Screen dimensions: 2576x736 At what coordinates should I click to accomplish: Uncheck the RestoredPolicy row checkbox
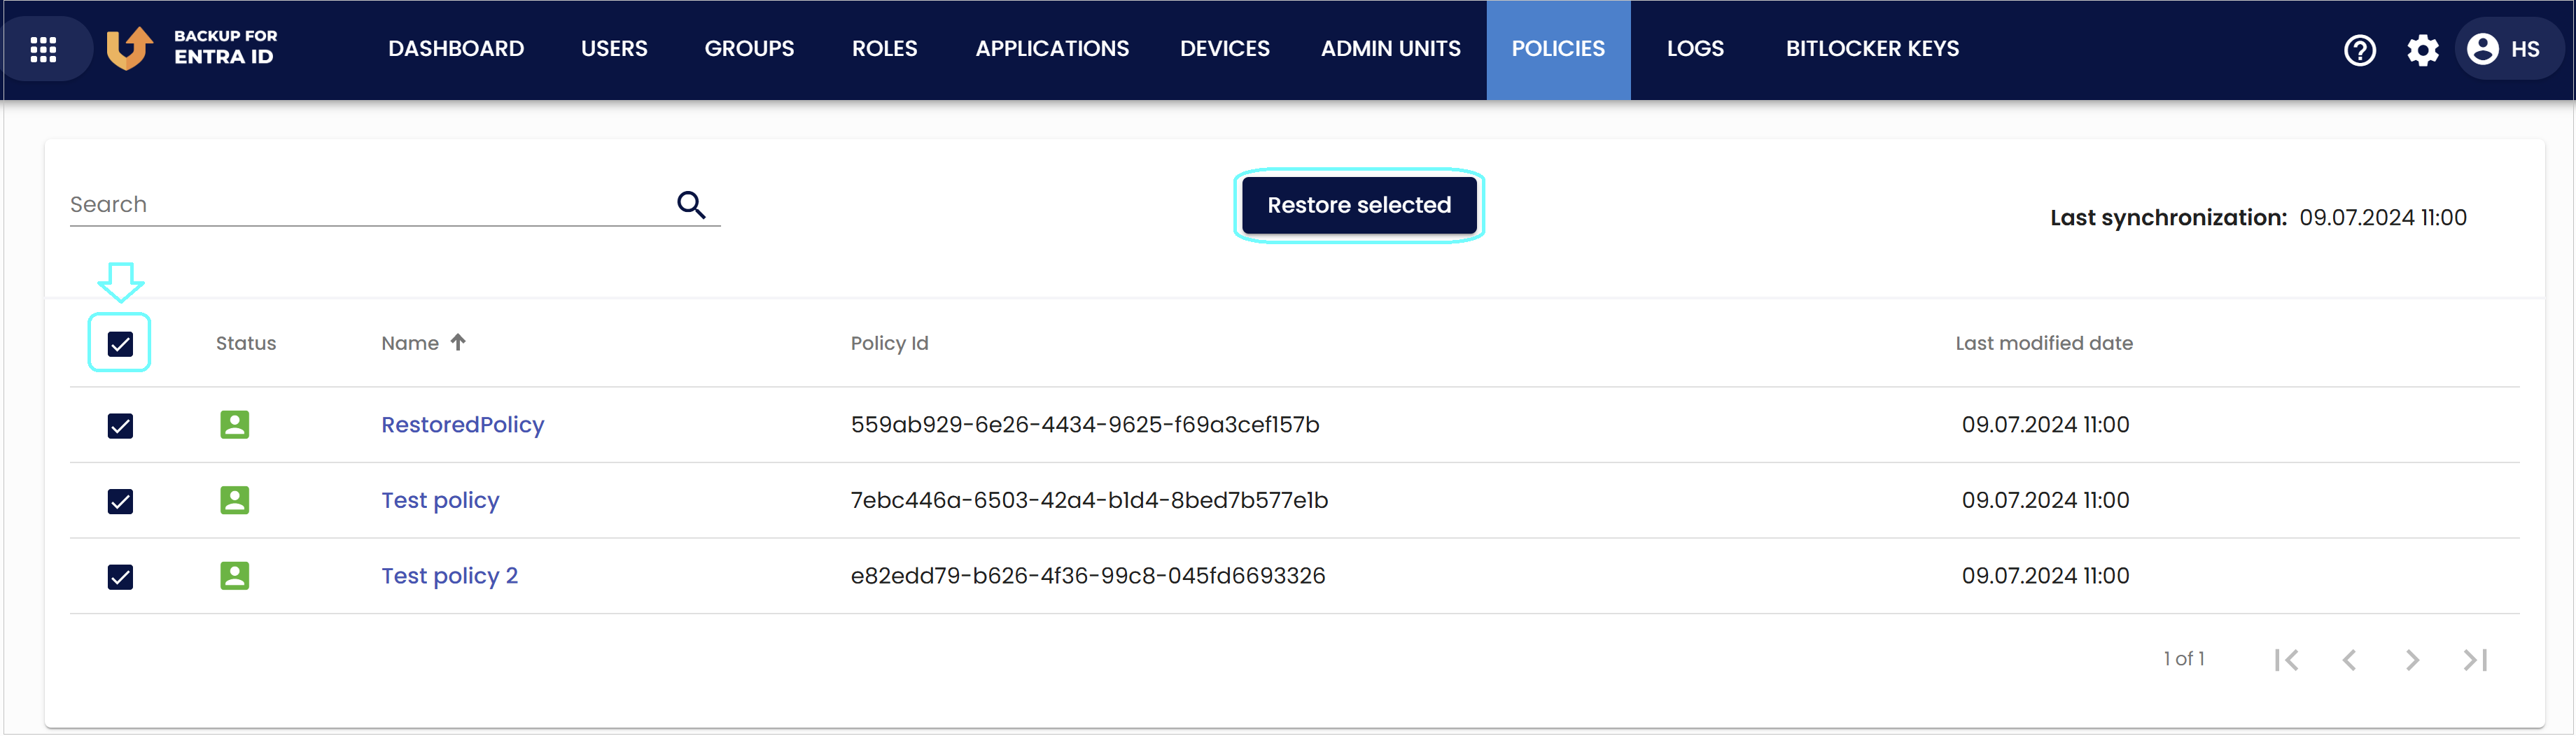click(120, 426)
